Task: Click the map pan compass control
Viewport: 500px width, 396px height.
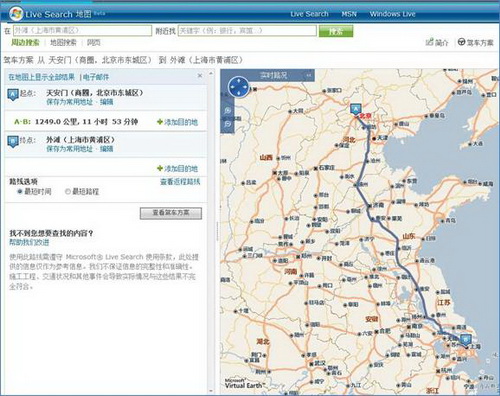Action: click(239, 87)
